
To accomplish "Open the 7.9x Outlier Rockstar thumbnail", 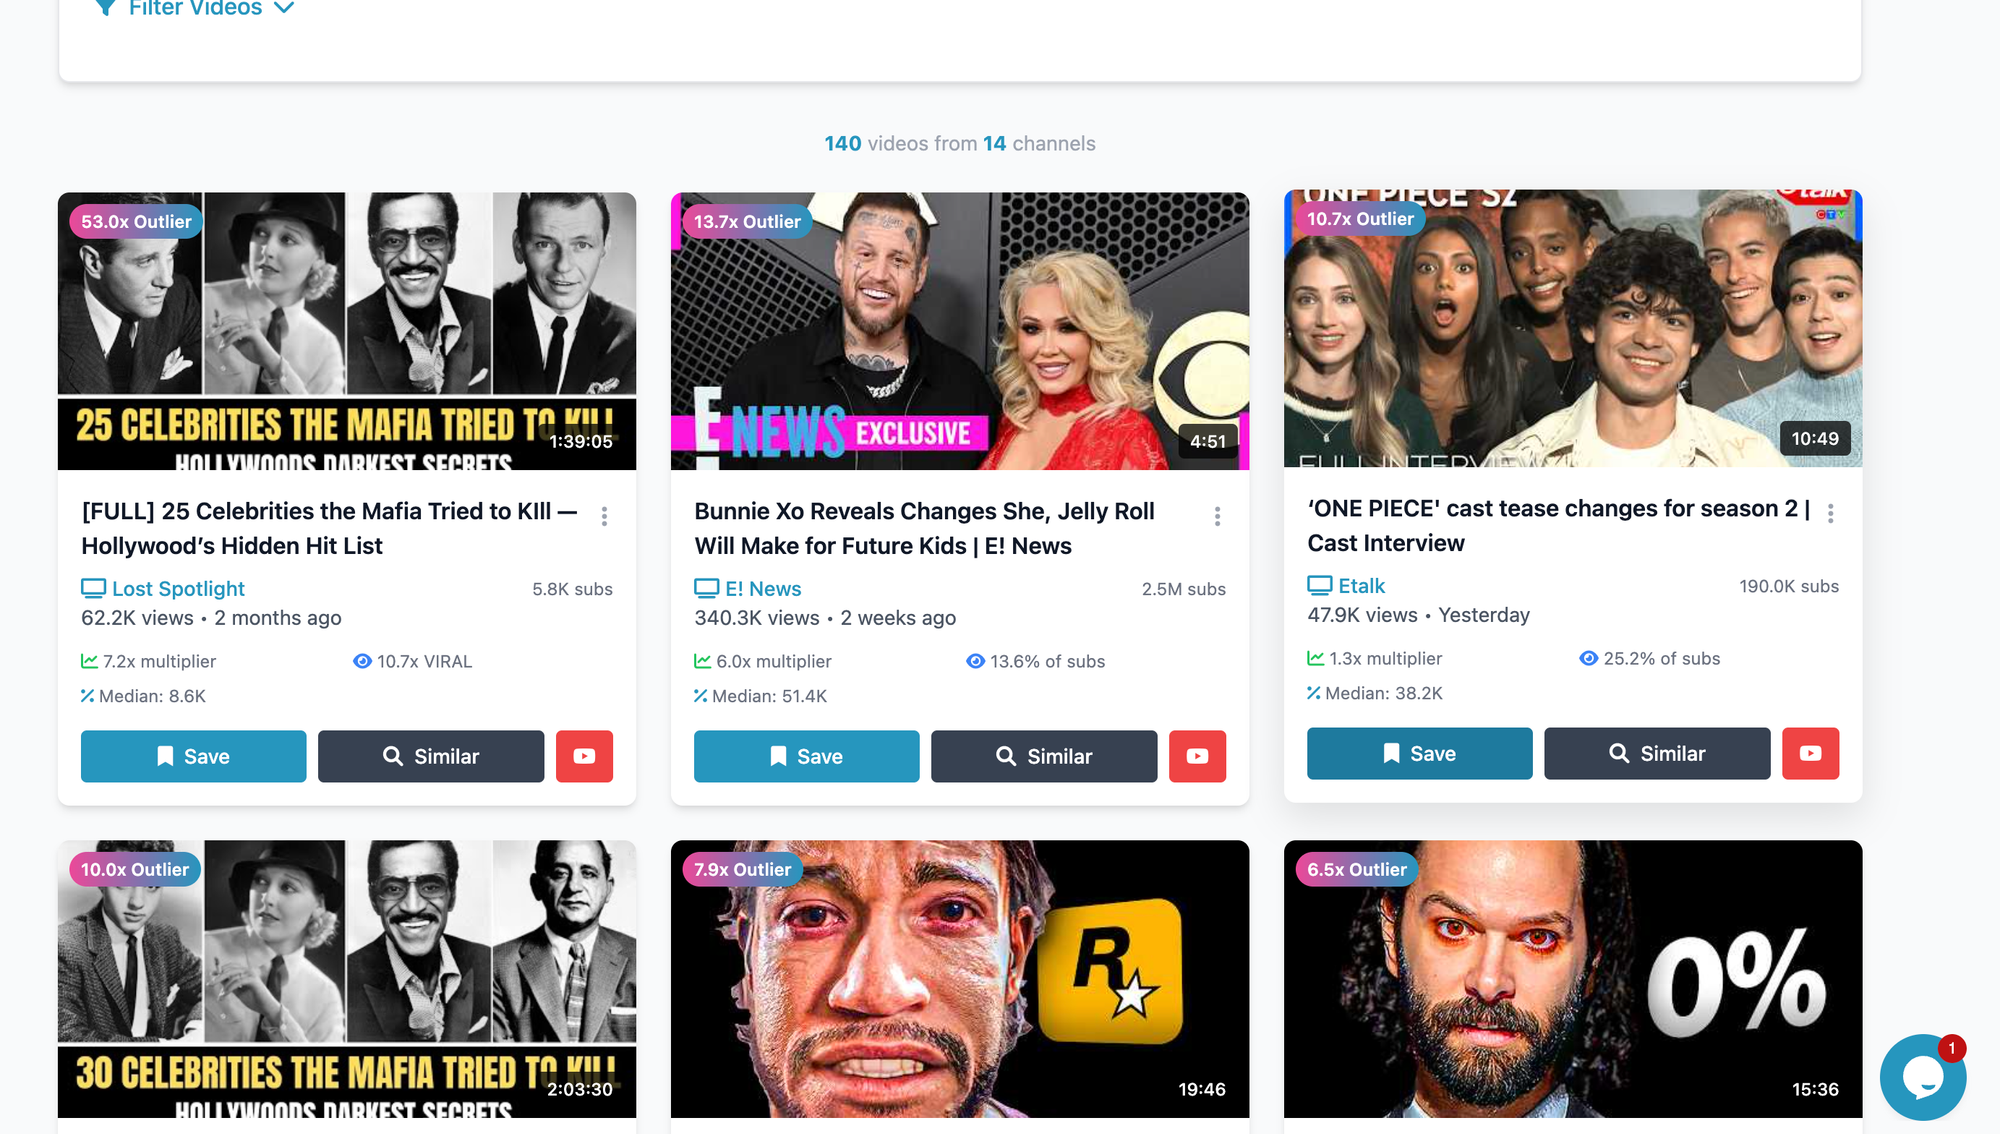I will click(960, 979).
